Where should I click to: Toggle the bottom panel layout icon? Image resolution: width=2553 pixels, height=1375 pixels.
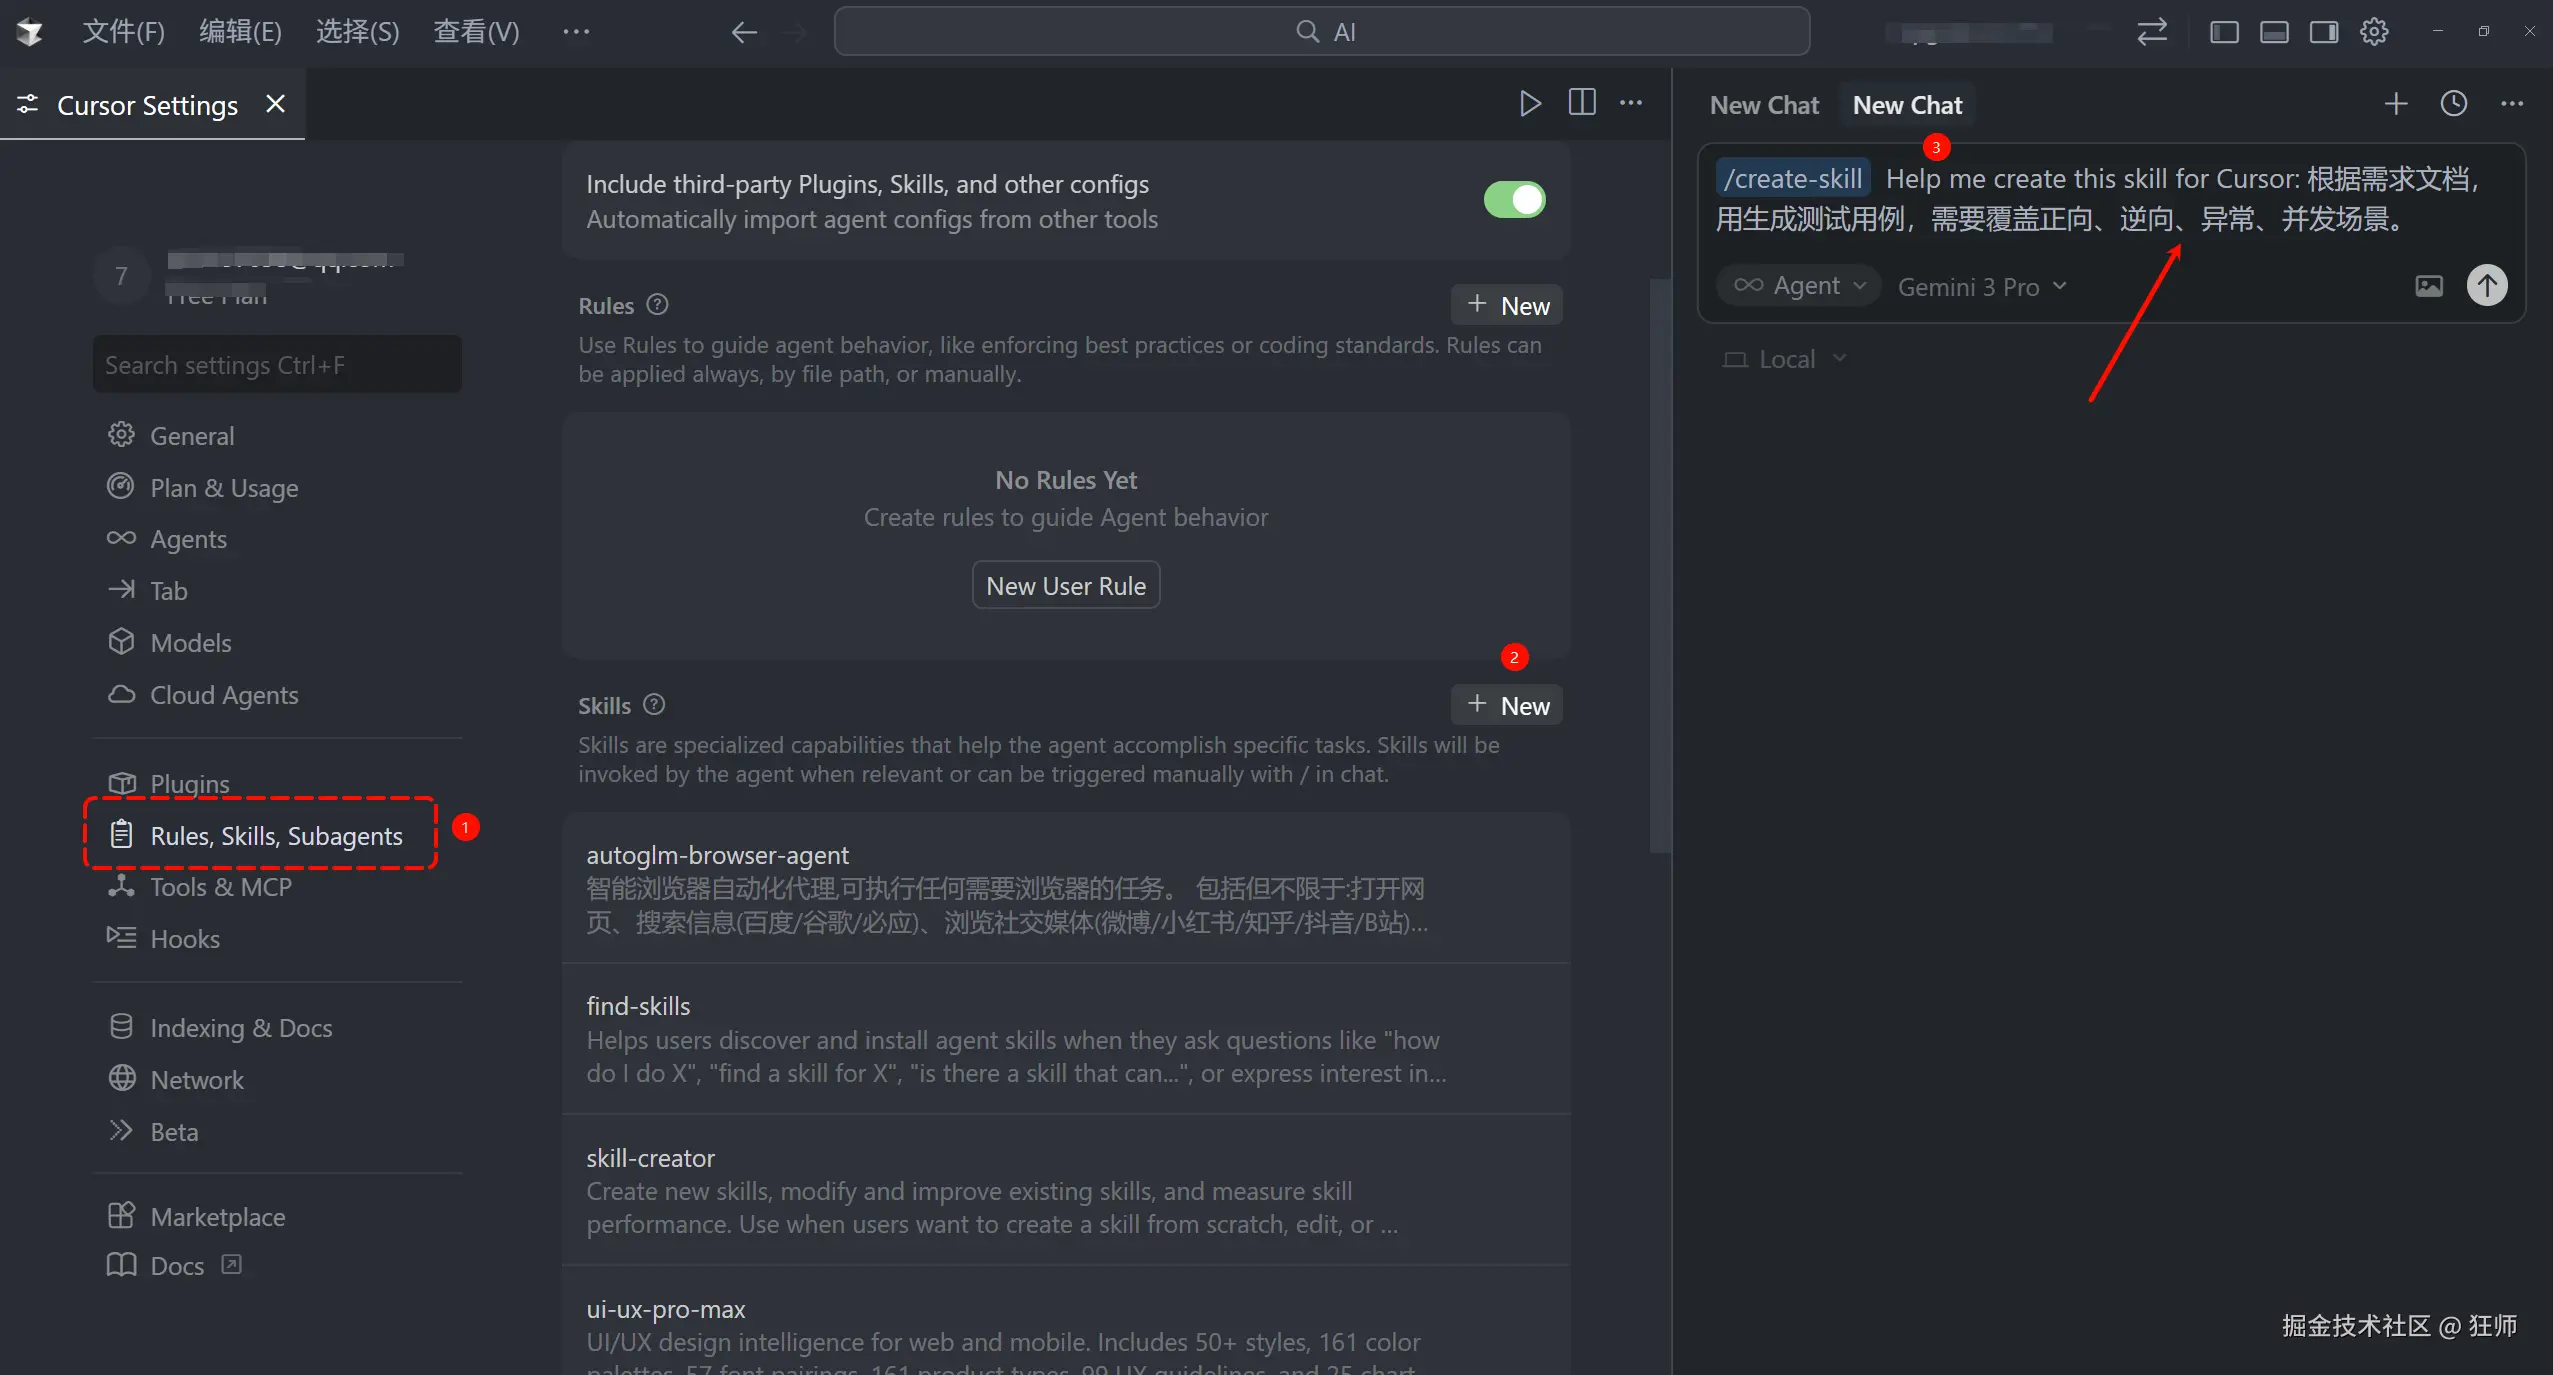2274,32
